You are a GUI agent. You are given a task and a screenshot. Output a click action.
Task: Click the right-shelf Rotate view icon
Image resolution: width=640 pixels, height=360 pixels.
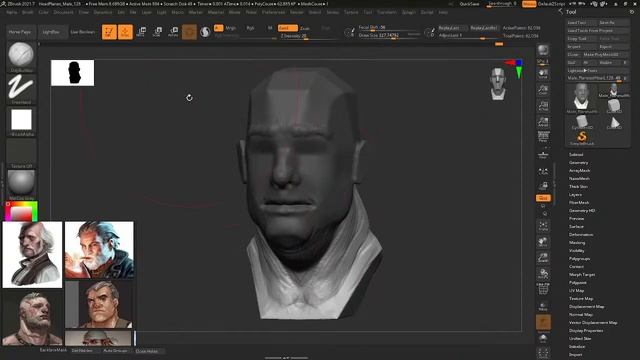click(x=543, y=273)
